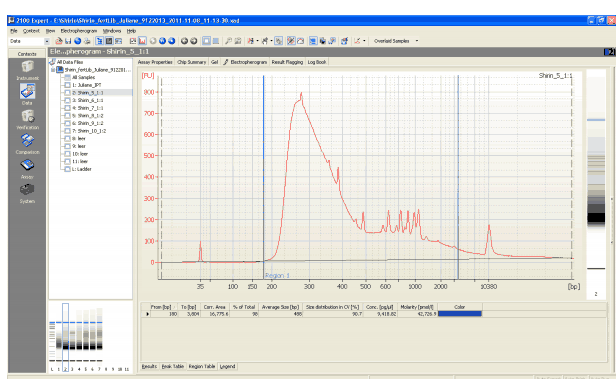Viewport: 616px width, 379px height.
Task: Check the L: Ladder sample checkbox
Action: 67,169
